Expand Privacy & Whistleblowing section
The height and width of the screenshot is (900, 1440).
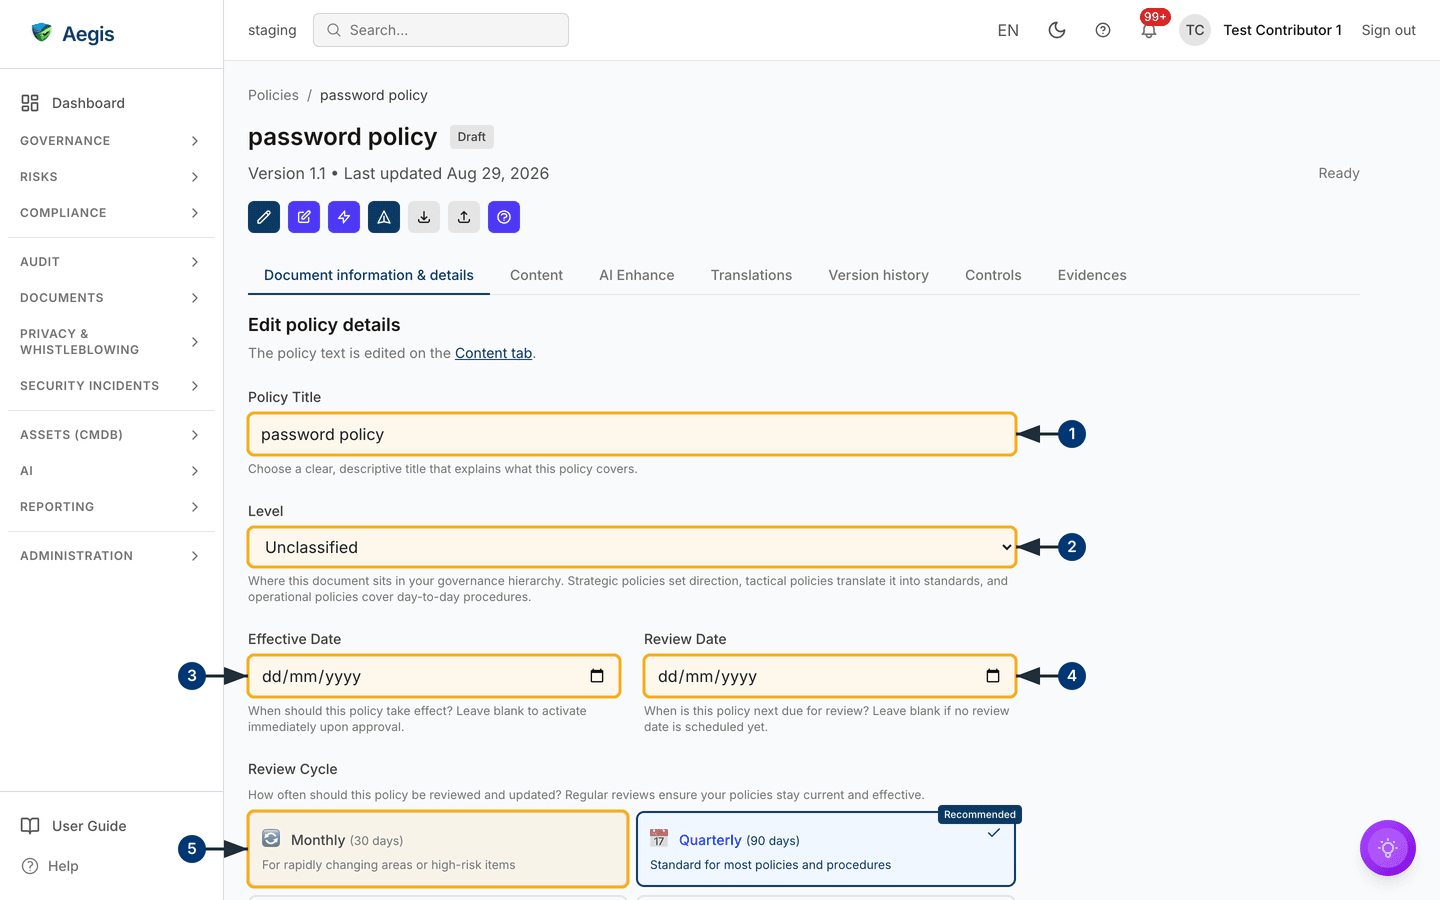[111, 342]
